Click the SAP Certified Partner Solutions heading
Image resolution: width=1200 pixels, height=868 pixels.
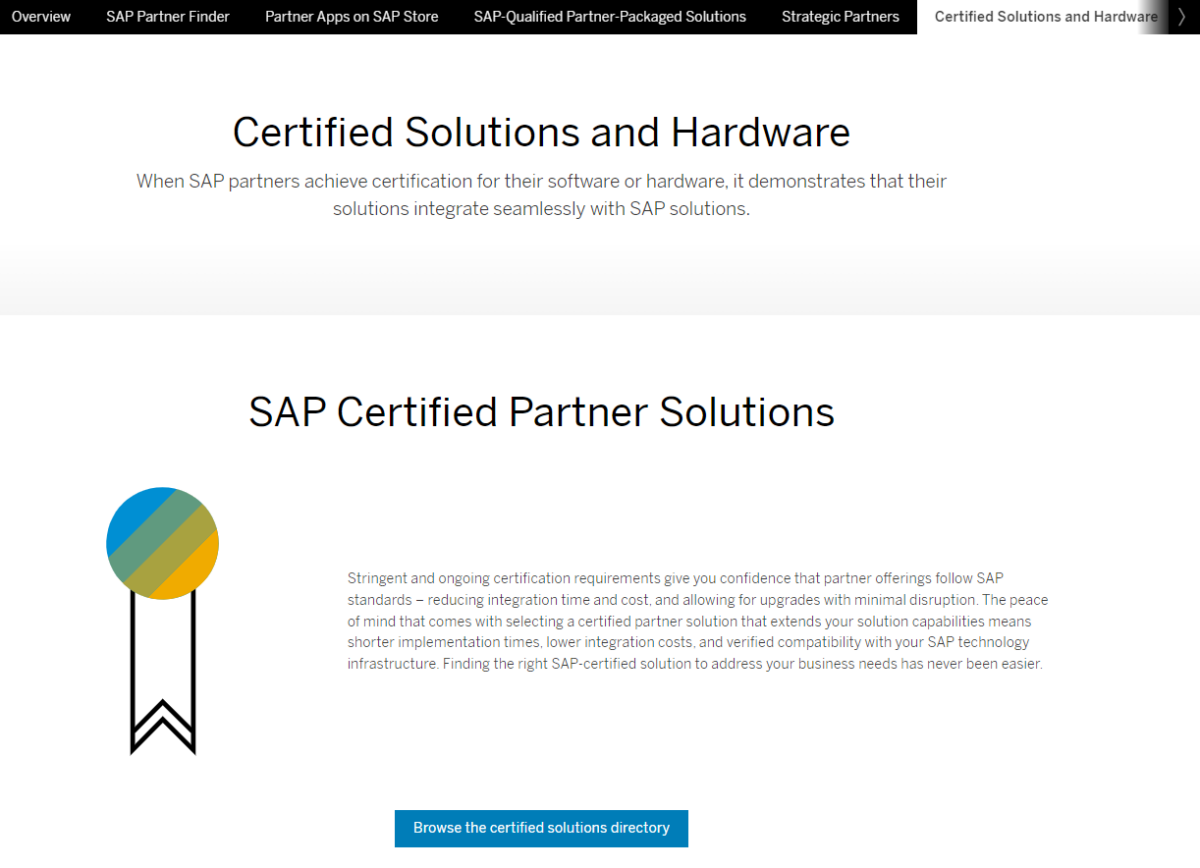(x=540, y=411)
